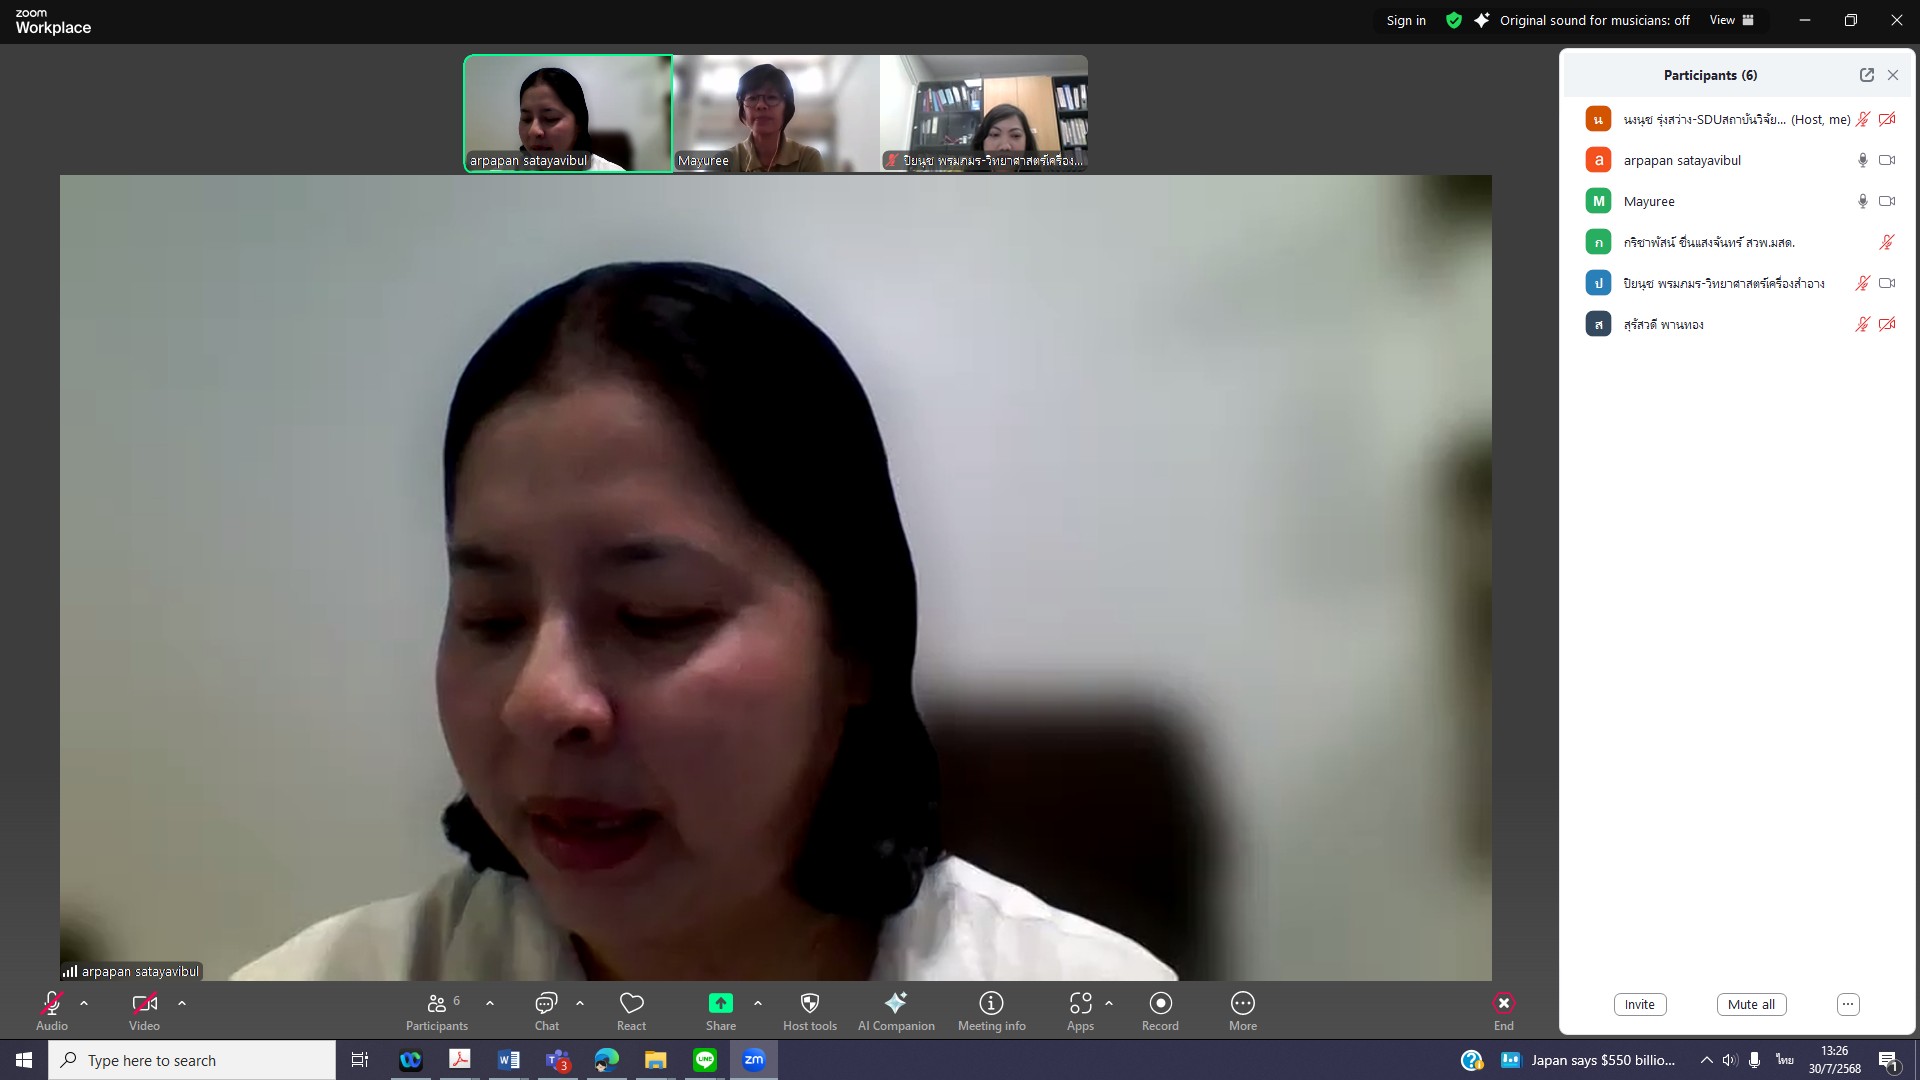
Task: Open the taskbar clock and calendar
Action: [1834, 1060]
